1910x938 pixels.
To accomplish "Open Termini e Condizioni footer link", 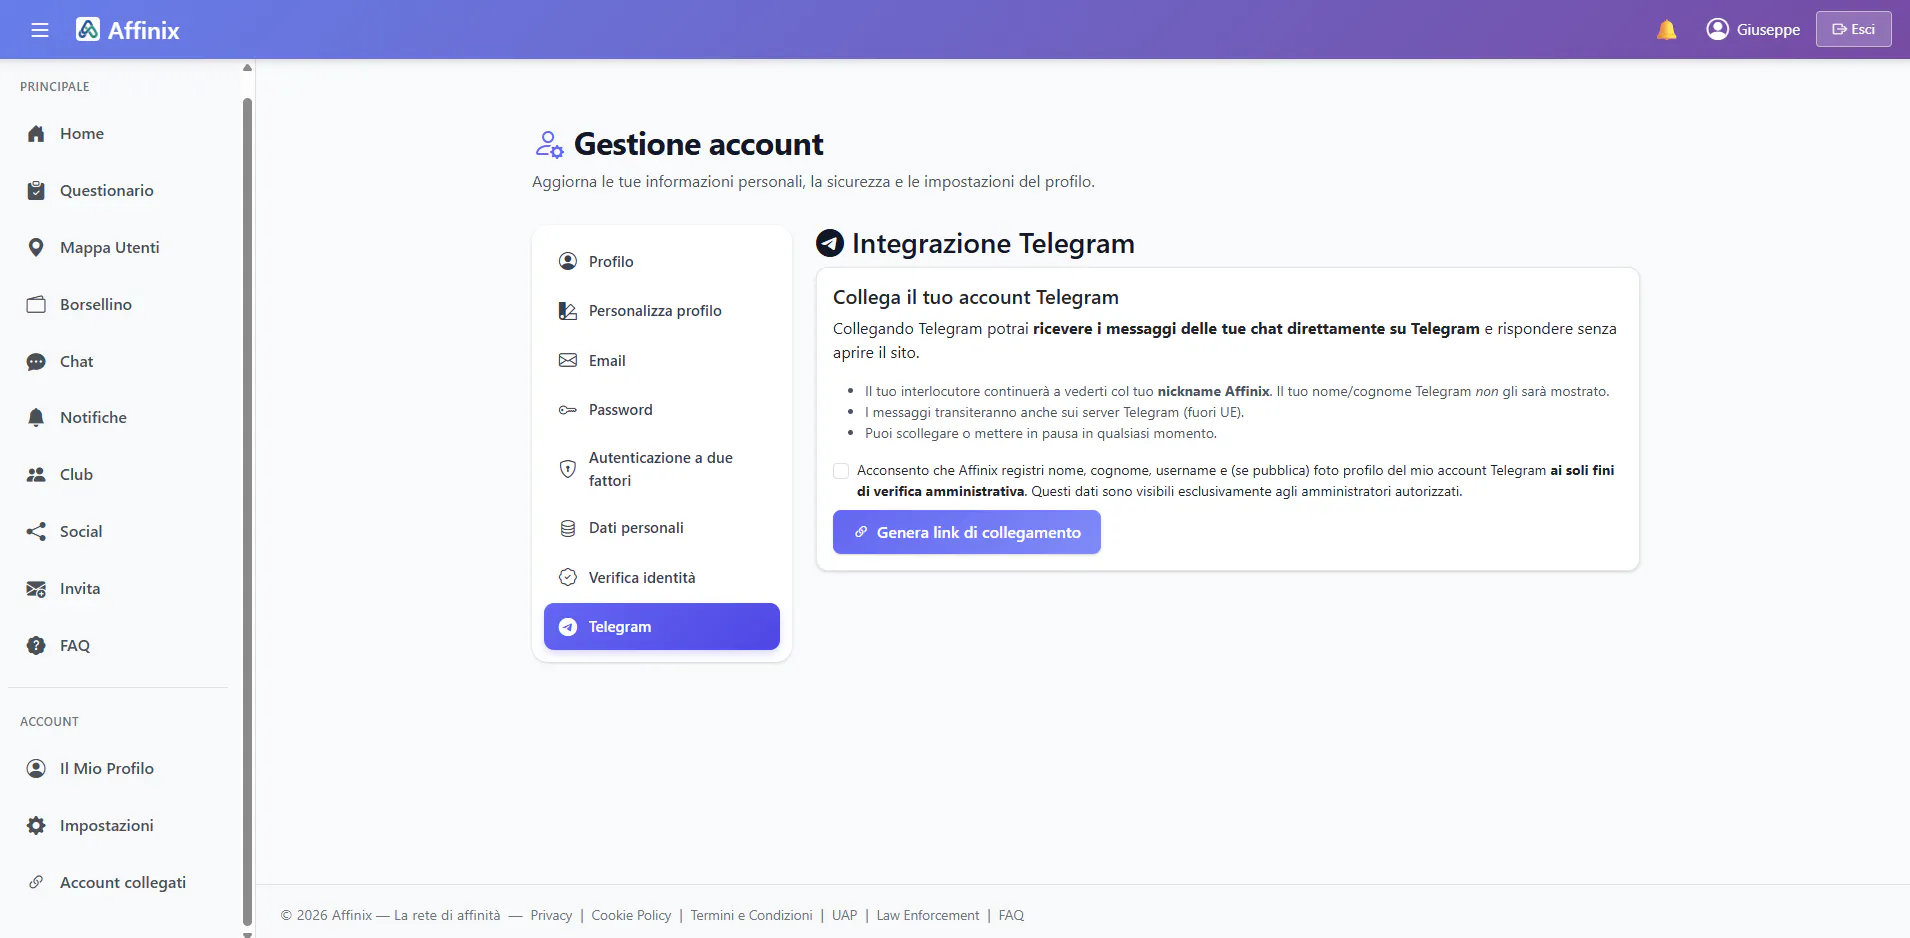I will tap(751, 915).
